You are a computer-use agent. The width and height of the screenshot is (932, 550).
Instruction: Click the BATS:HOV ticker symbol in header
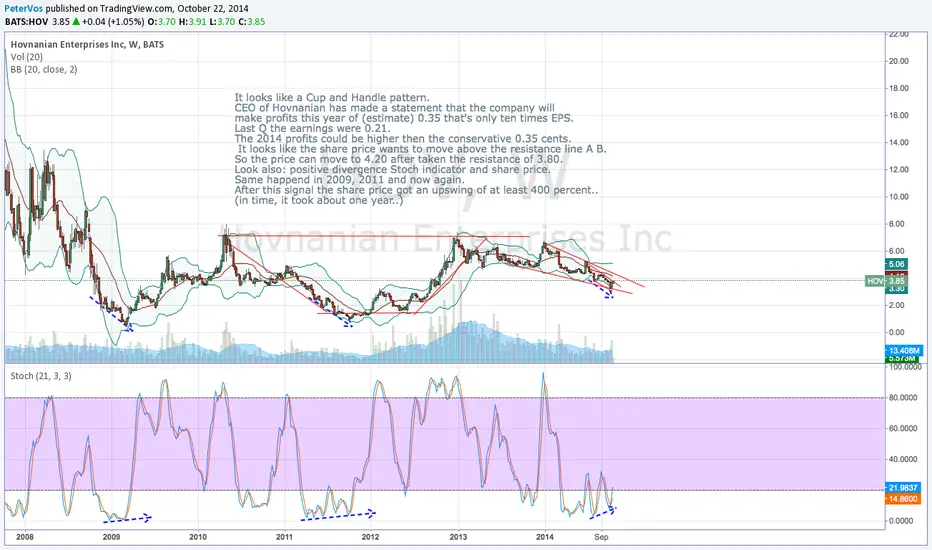[27, 21]
